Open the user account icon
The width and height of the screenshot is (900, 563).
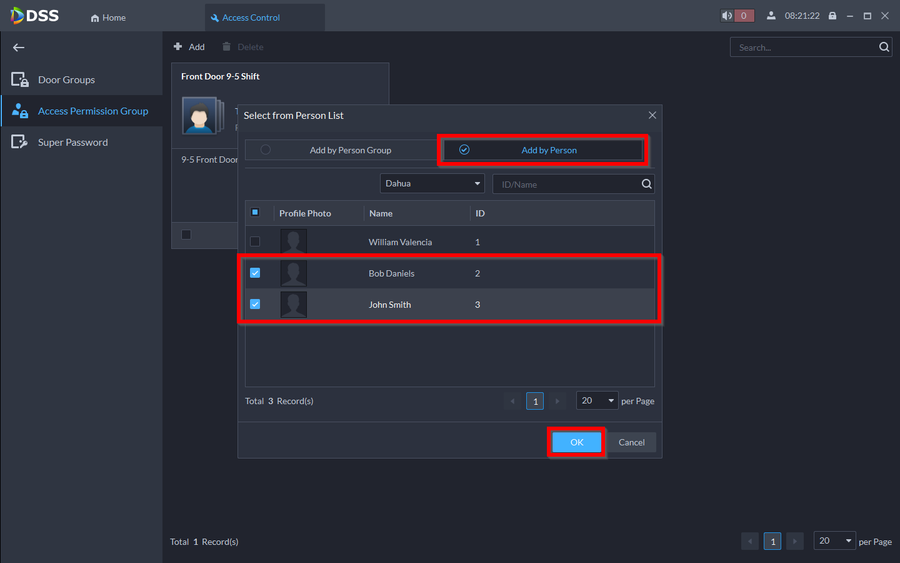[x=771, y=15]
